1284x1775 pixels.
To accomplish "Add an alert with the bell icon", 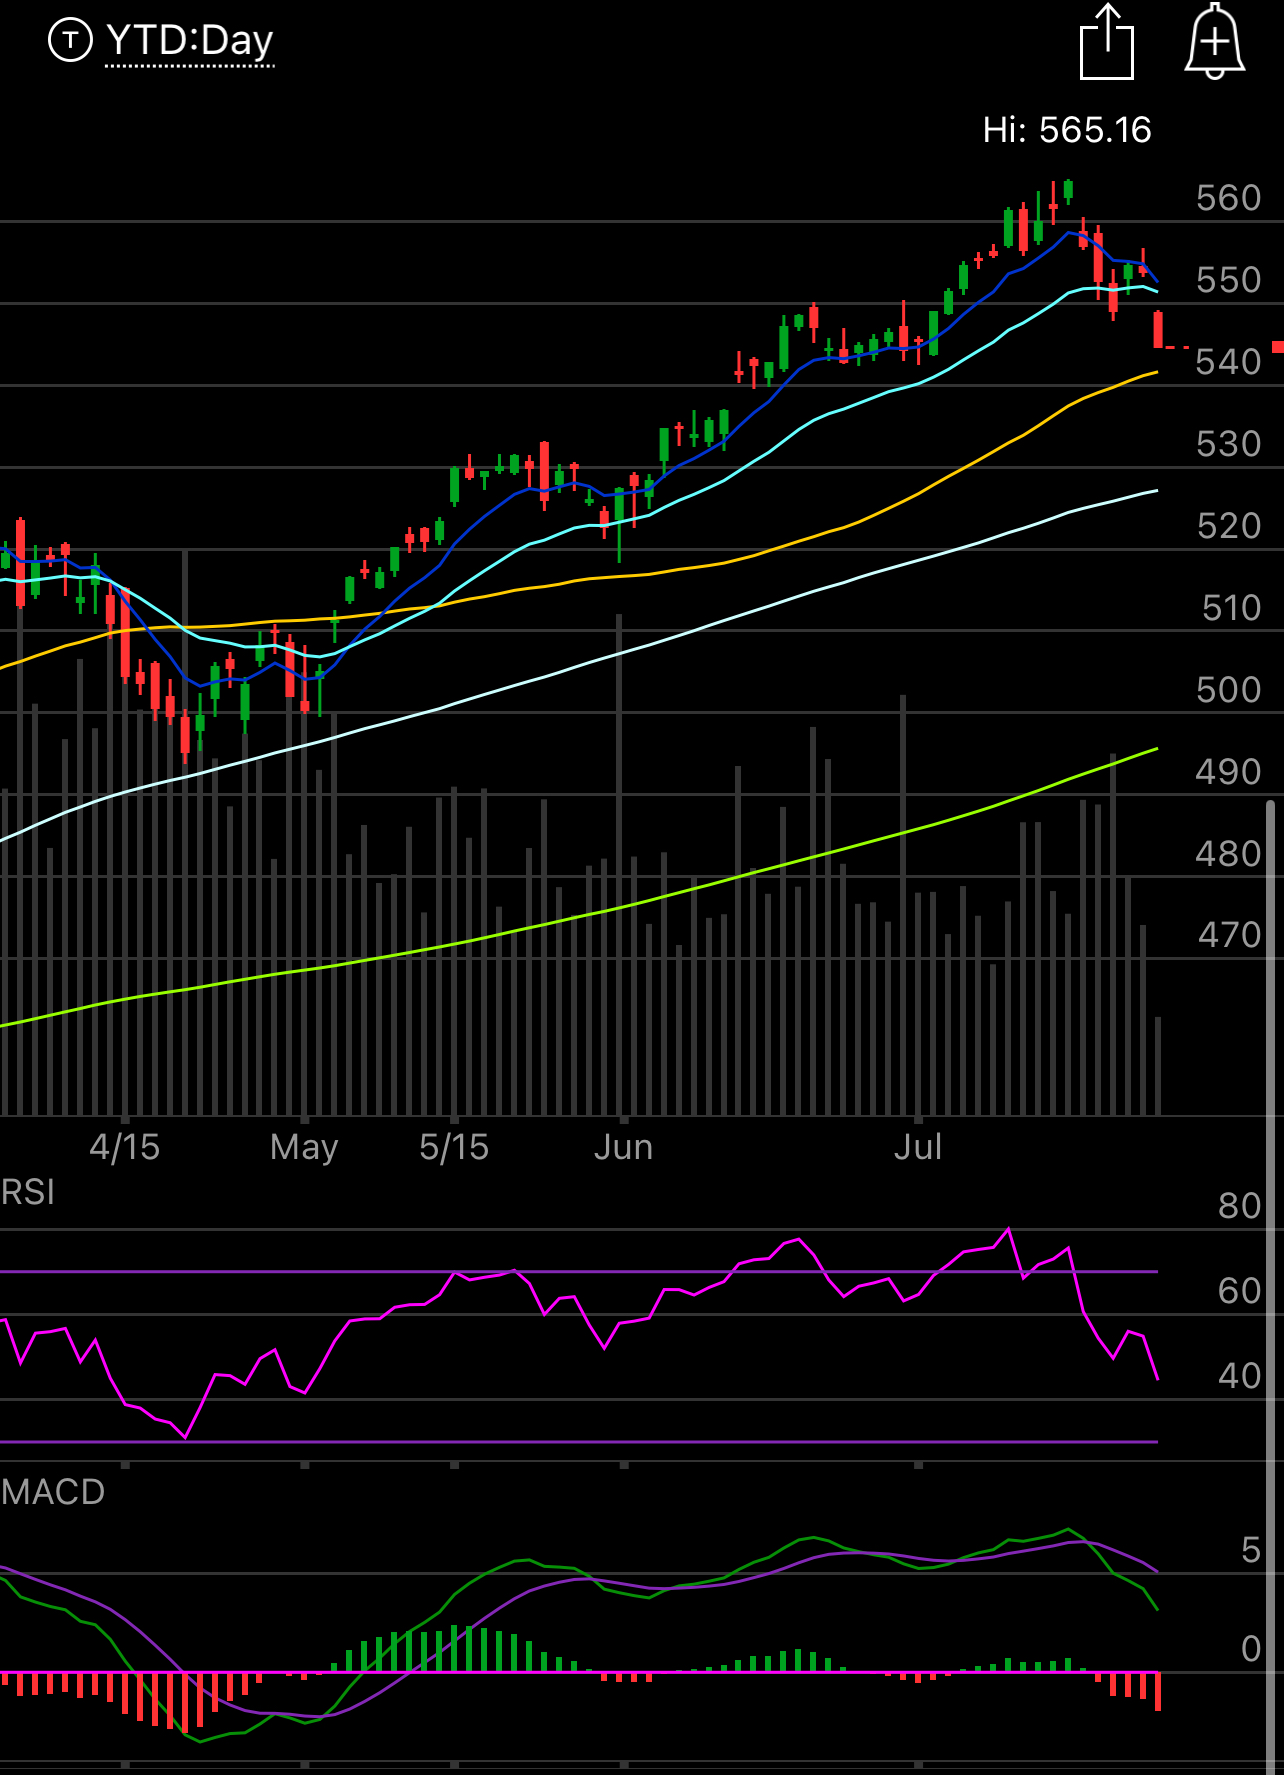I will pos(1214,41).
